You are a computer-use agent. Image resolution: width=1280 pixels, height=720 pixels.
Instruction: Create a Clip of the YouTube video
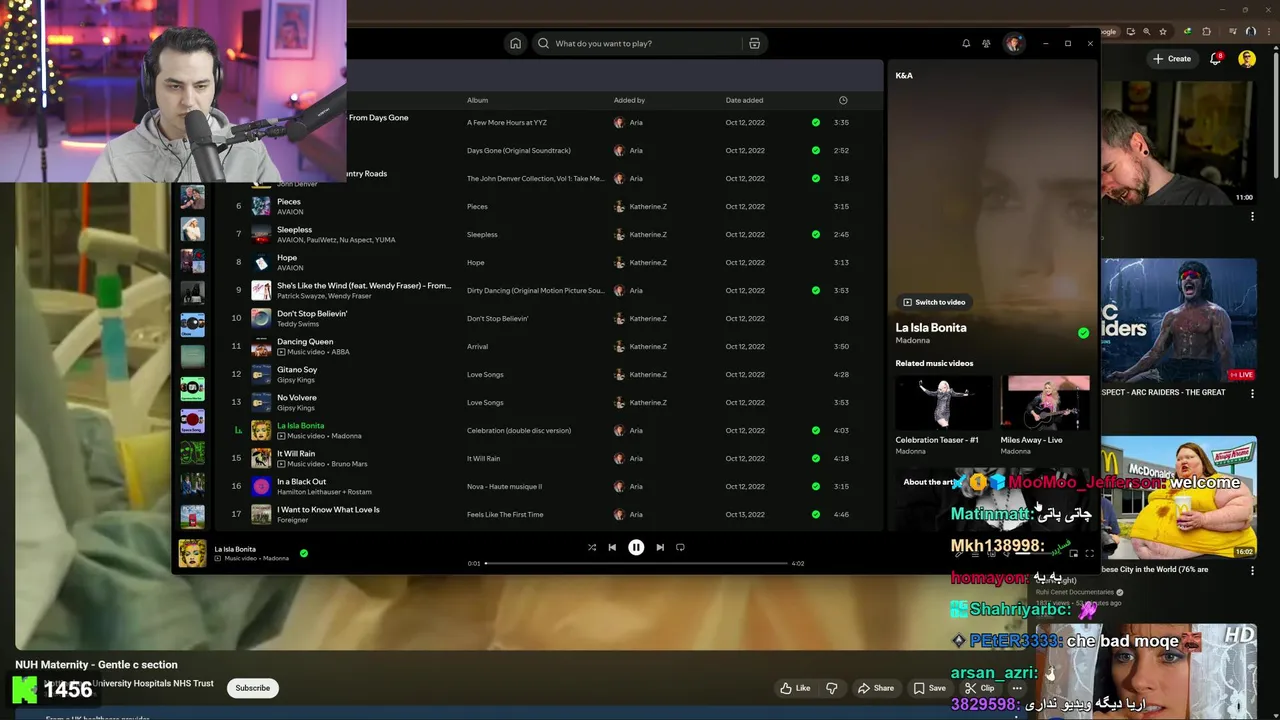click(979, 688)
